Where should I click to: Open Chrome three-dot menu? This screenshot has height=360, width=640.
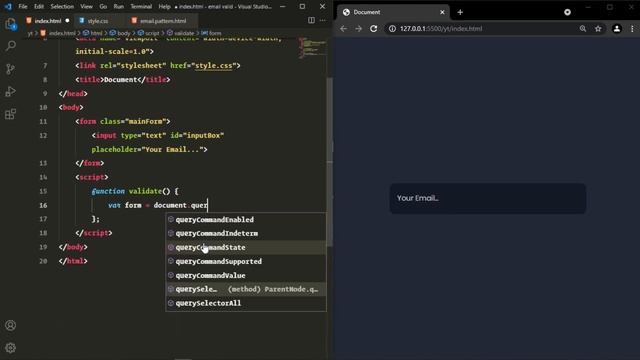[x=632, y=29]
